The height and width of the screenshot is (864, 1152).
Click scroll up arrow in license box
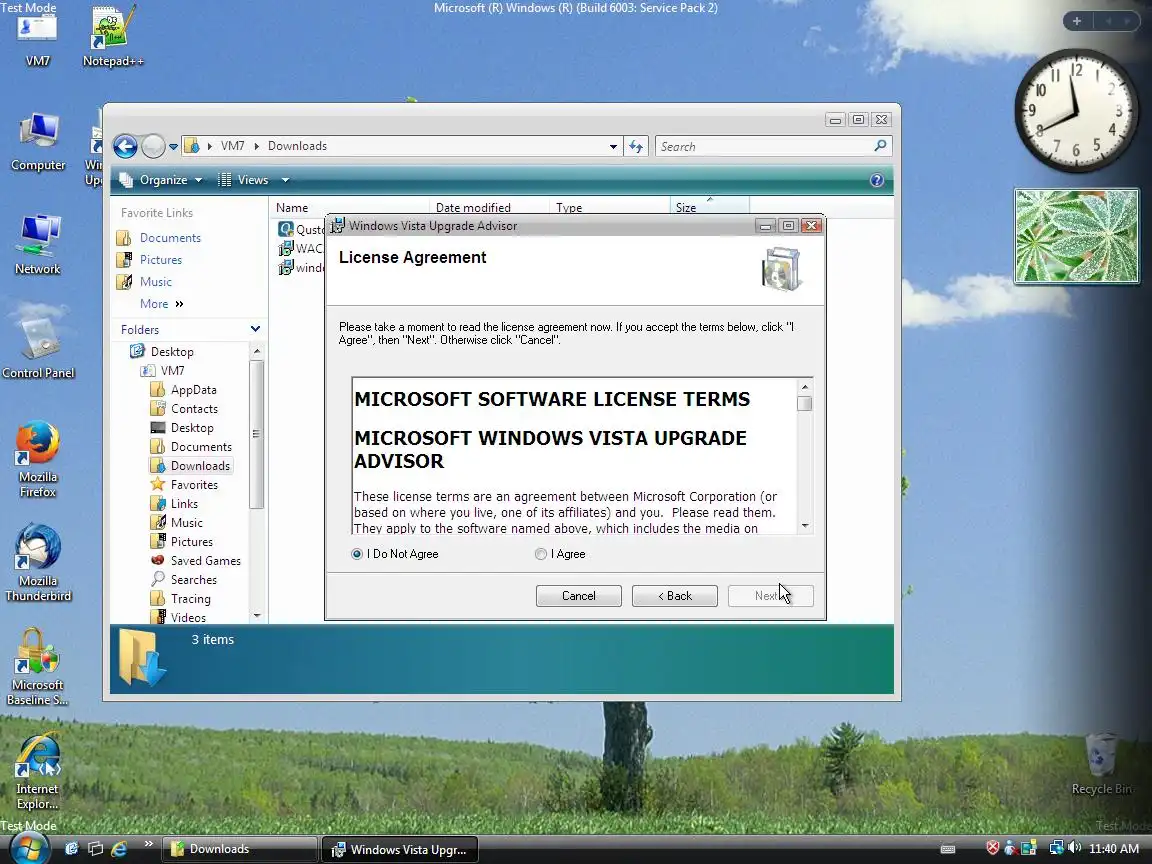805,387
